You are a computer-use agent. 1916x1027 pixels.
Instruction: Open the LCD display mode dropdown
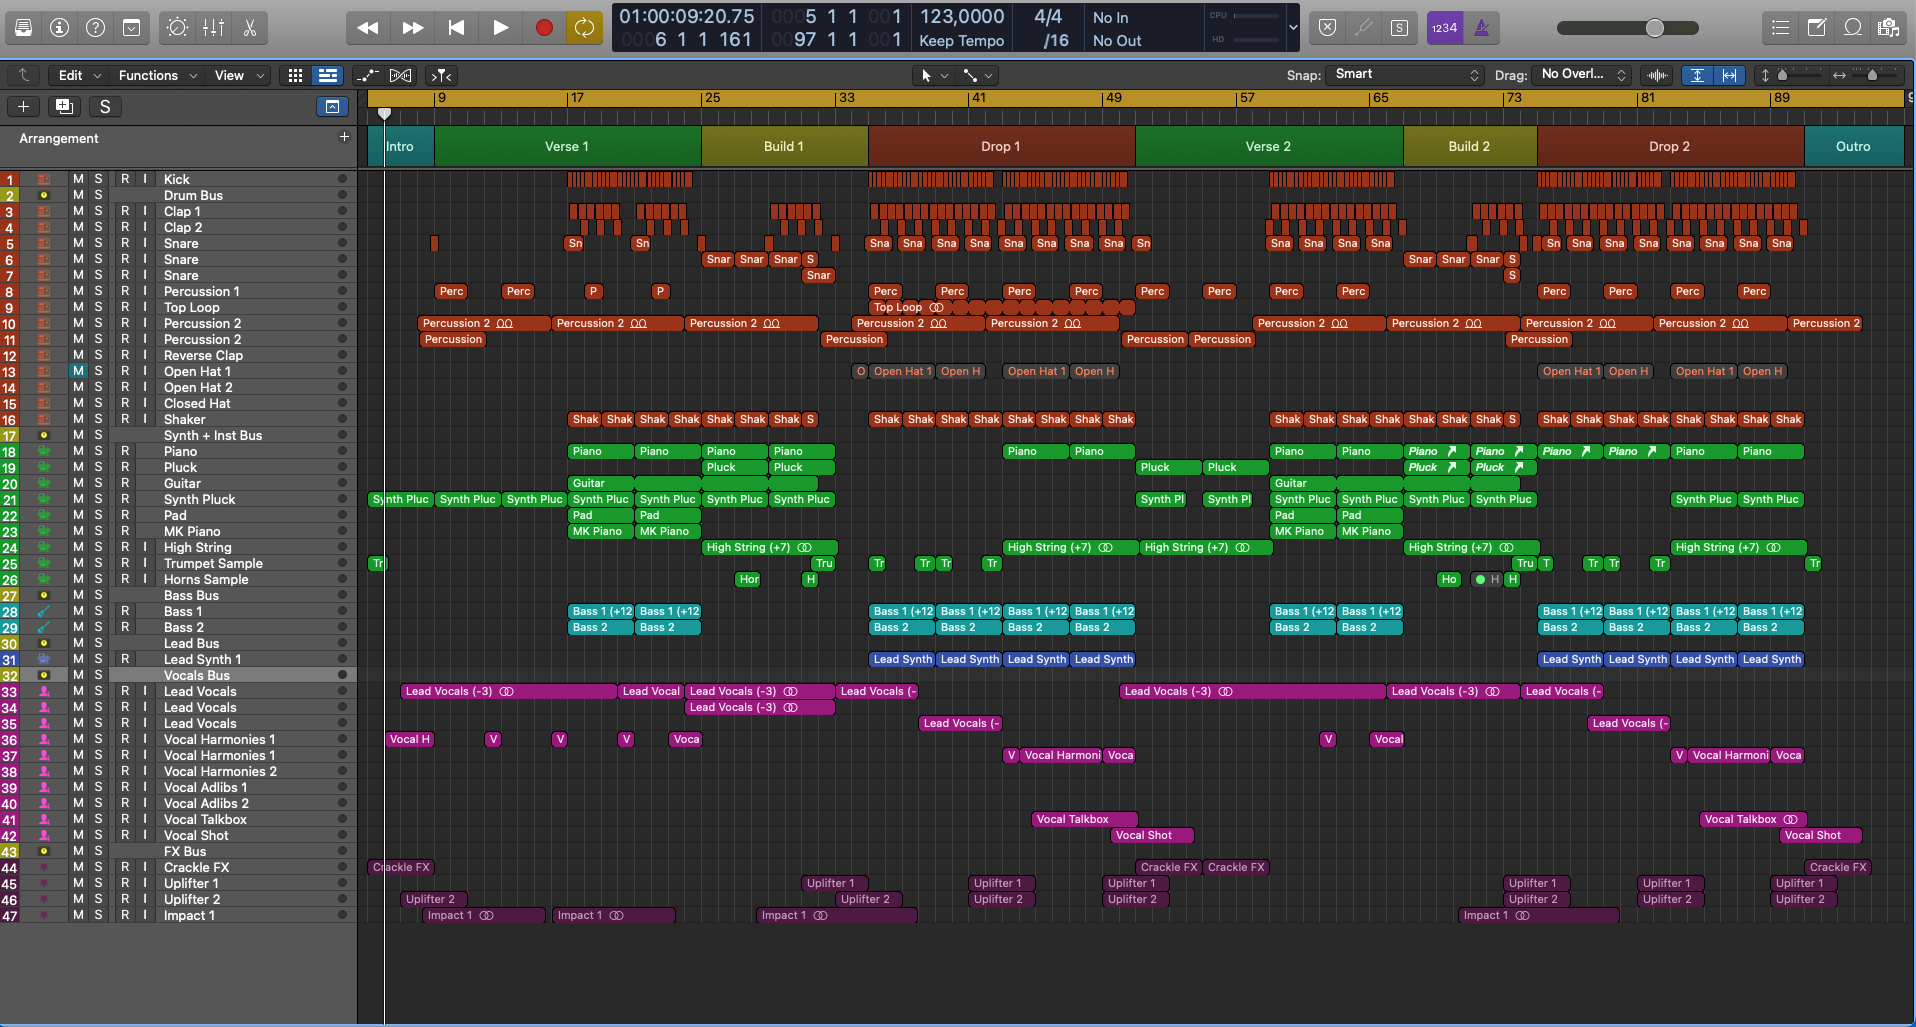click(x=1292, y=28)
